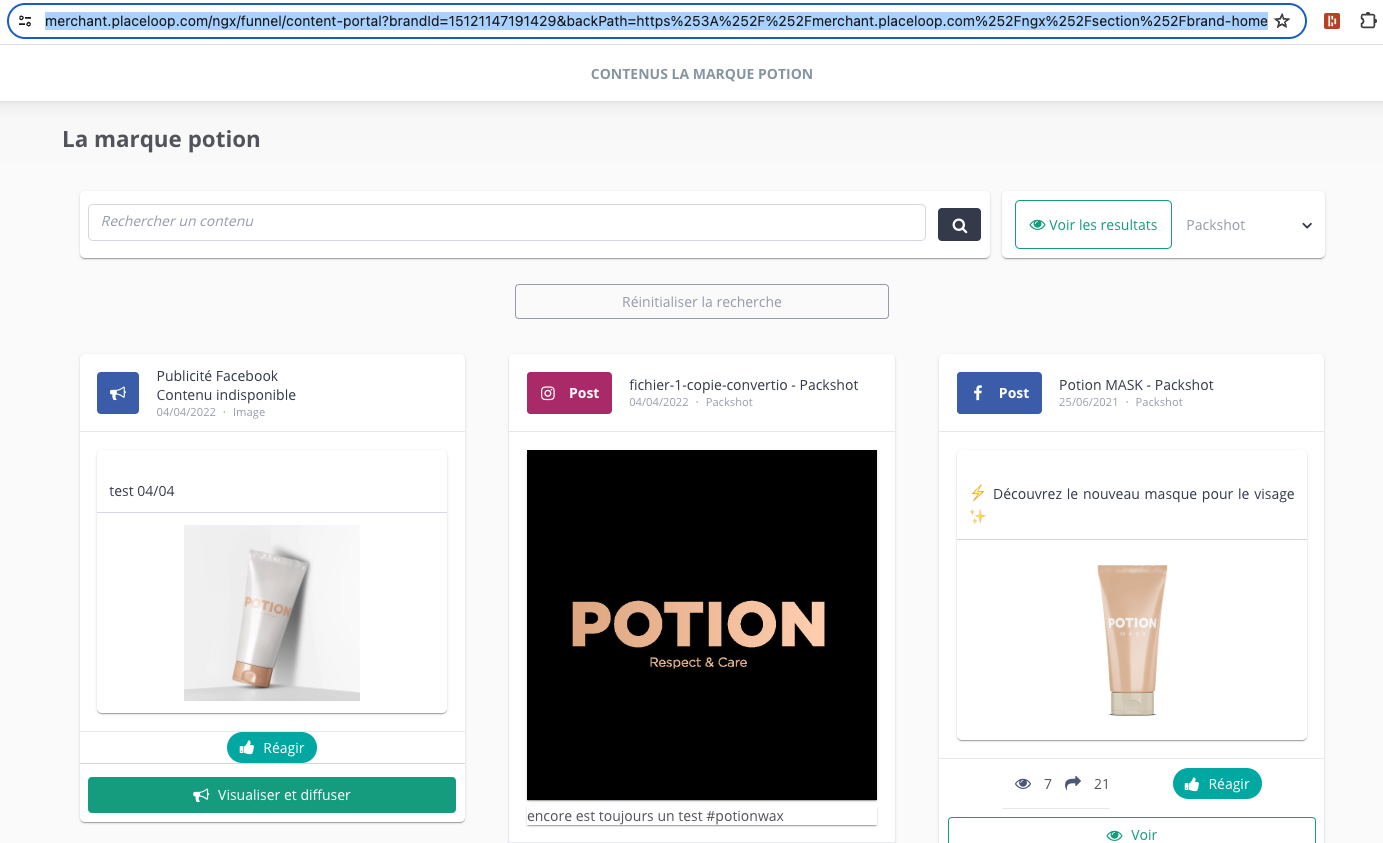Open the Packshot filter dropdown

(x=1249, y=225)
